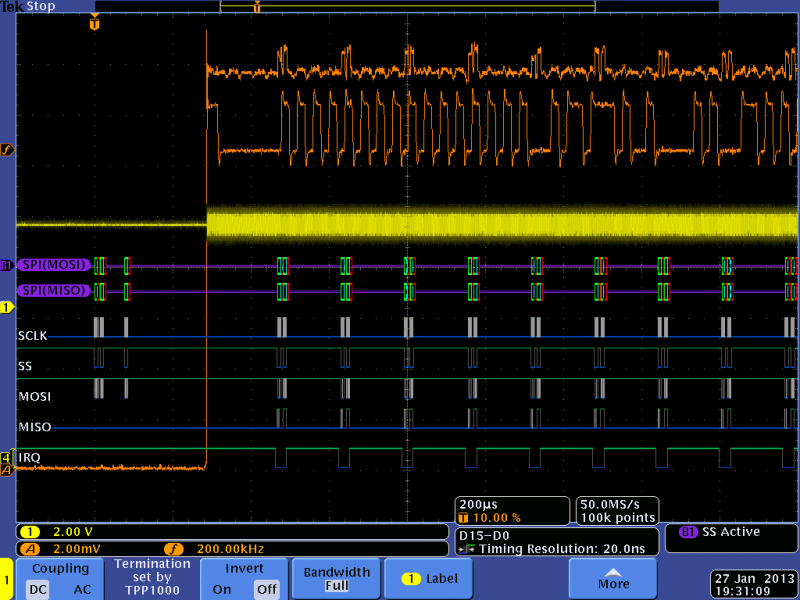Screen dimensions: 800x600
Task: Click the Tek logo
Action: coord(12,6)
